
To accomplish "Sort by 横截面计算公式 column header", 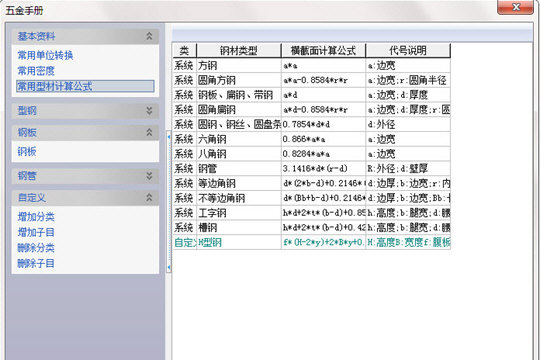I will pyautogui.click(x=323, y=51).
